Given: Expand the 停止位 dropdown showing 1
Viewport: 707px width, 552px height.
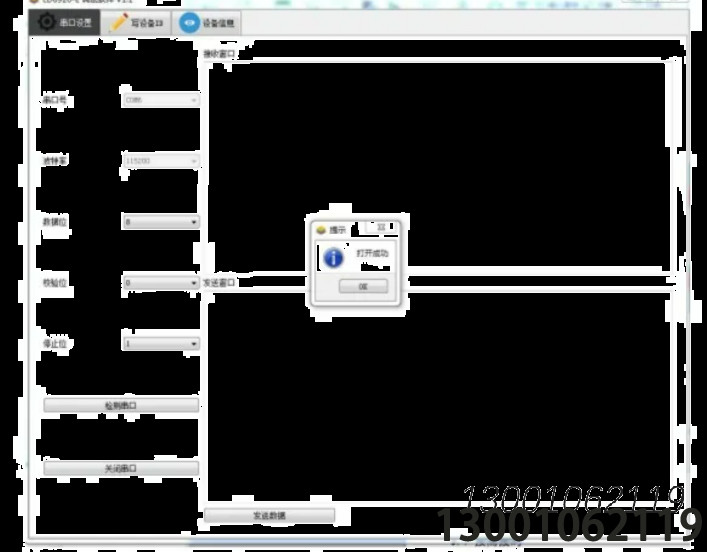Looking at the screenshot, I should (x=161, y=344).
